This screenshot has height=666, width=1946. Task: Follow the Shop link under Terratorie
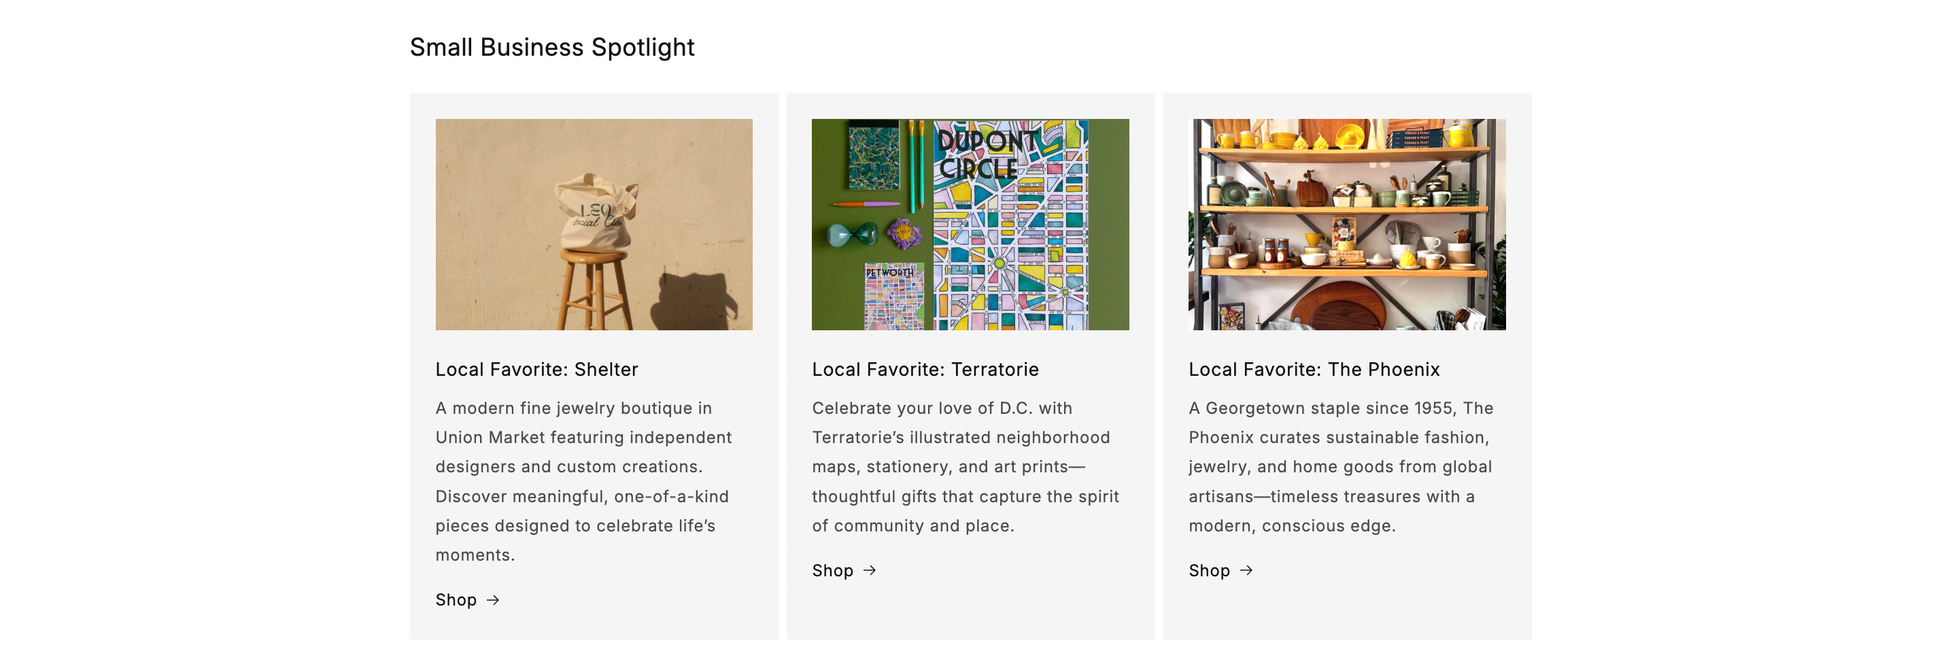(x=833, y=570)
